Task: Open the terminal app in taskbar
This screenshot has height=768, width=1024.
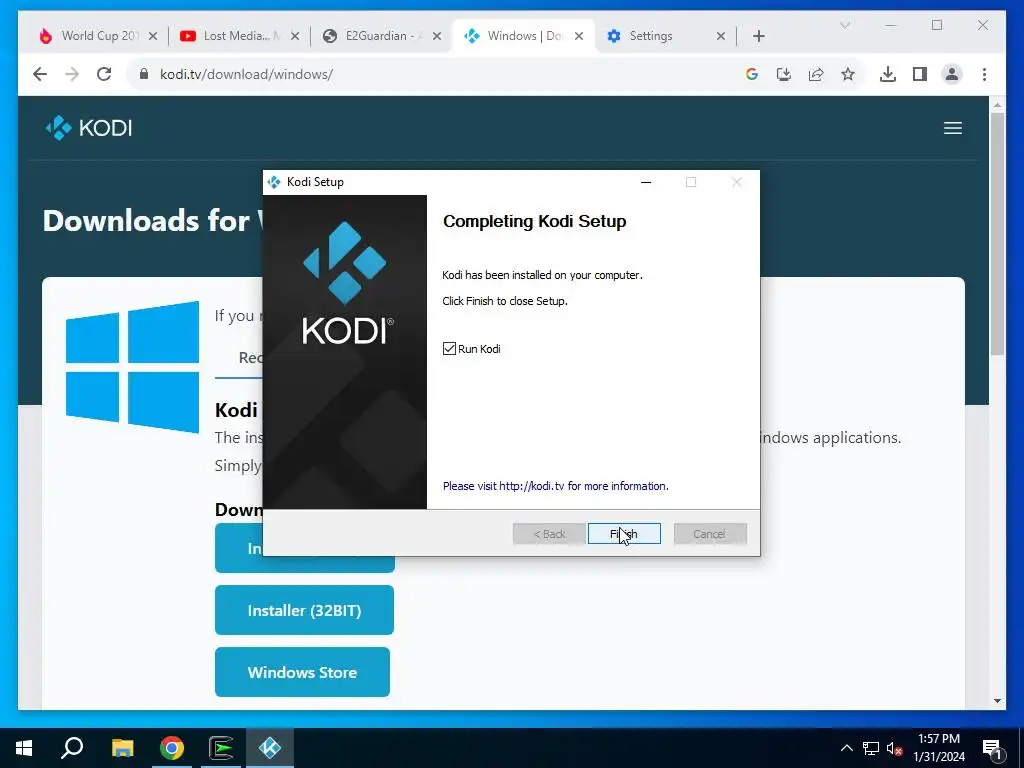Action: pyautogui.click(x=221, y=748)
